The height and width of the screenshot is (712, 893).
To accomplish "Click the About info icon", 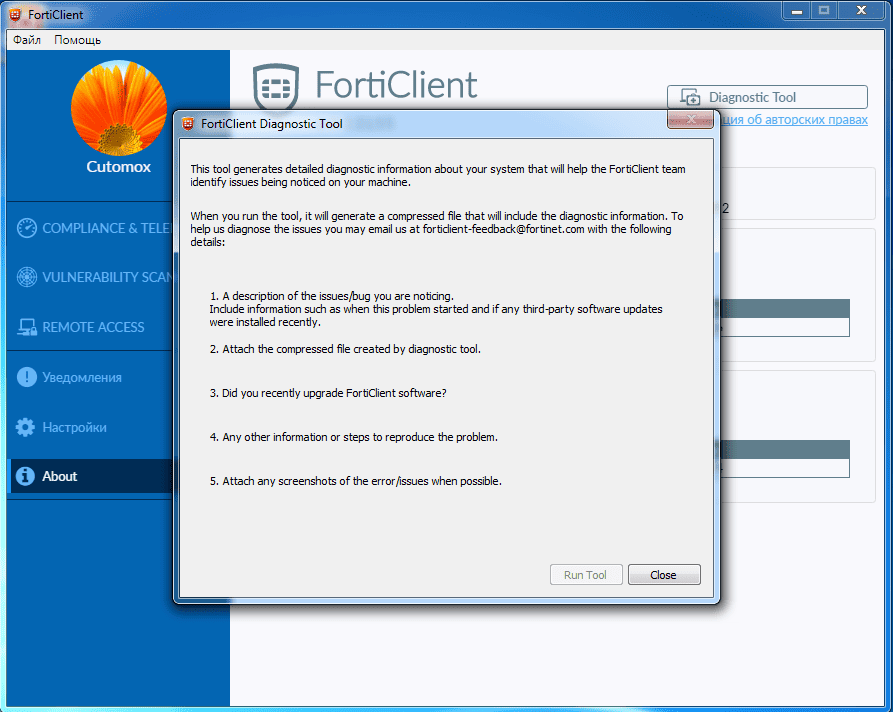I will 25,476.
